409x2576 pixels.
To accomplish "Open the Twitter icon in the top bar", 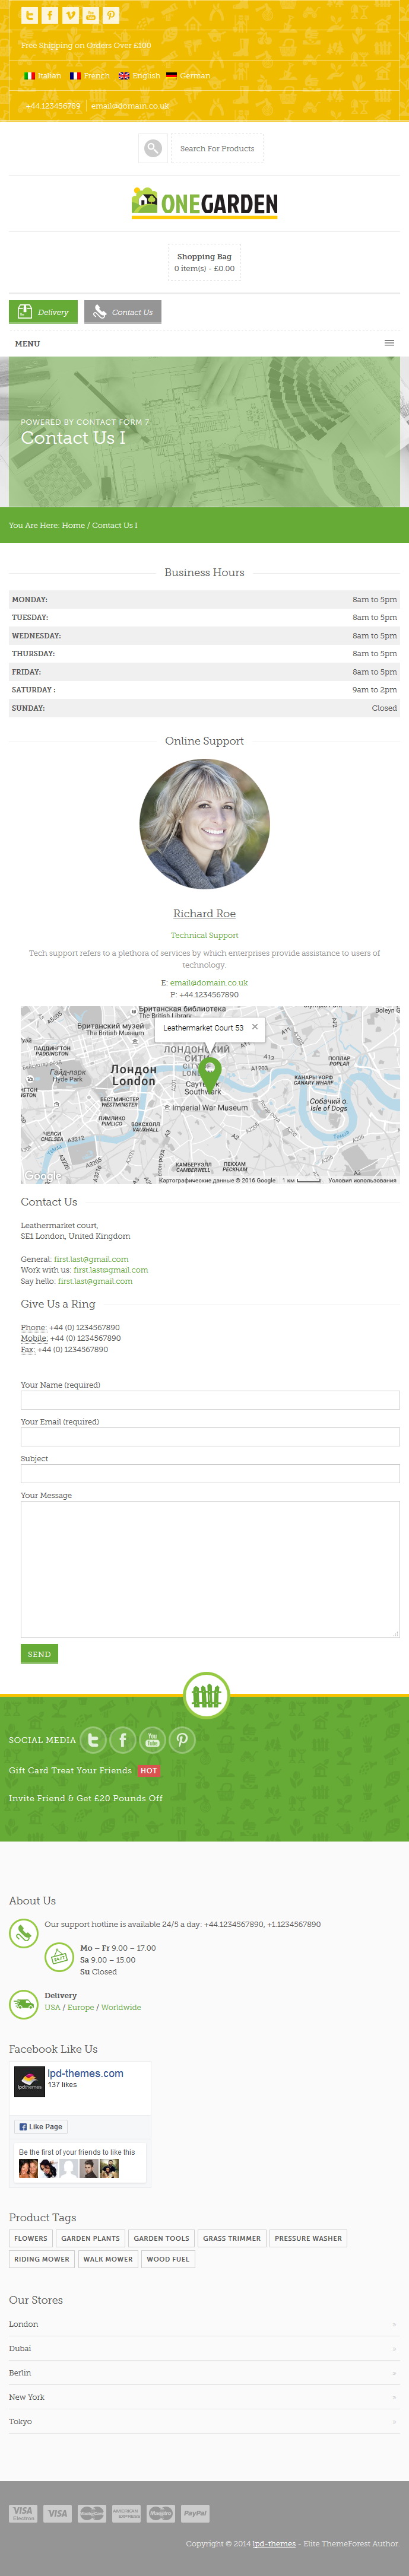I will click(29, 15).
